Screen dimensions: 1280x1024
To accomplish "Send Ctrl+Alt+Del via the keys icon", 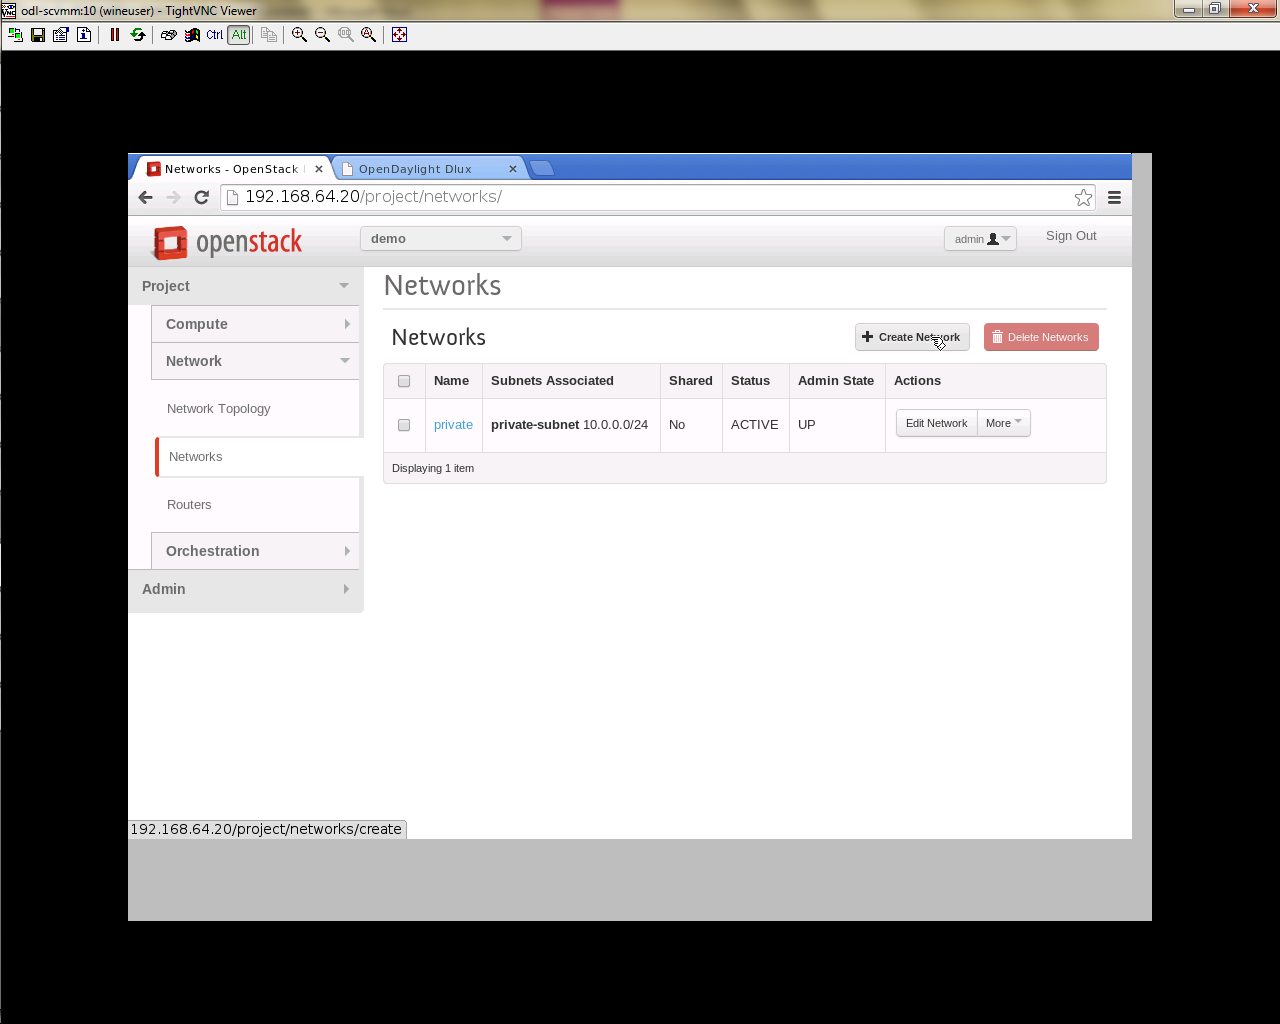I will tap(169, 34).
